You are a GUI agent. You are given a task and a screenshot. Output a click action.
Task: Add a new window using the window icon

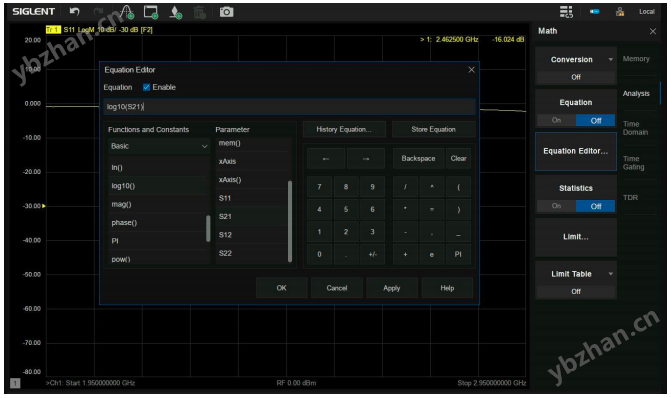click(151, 12)
